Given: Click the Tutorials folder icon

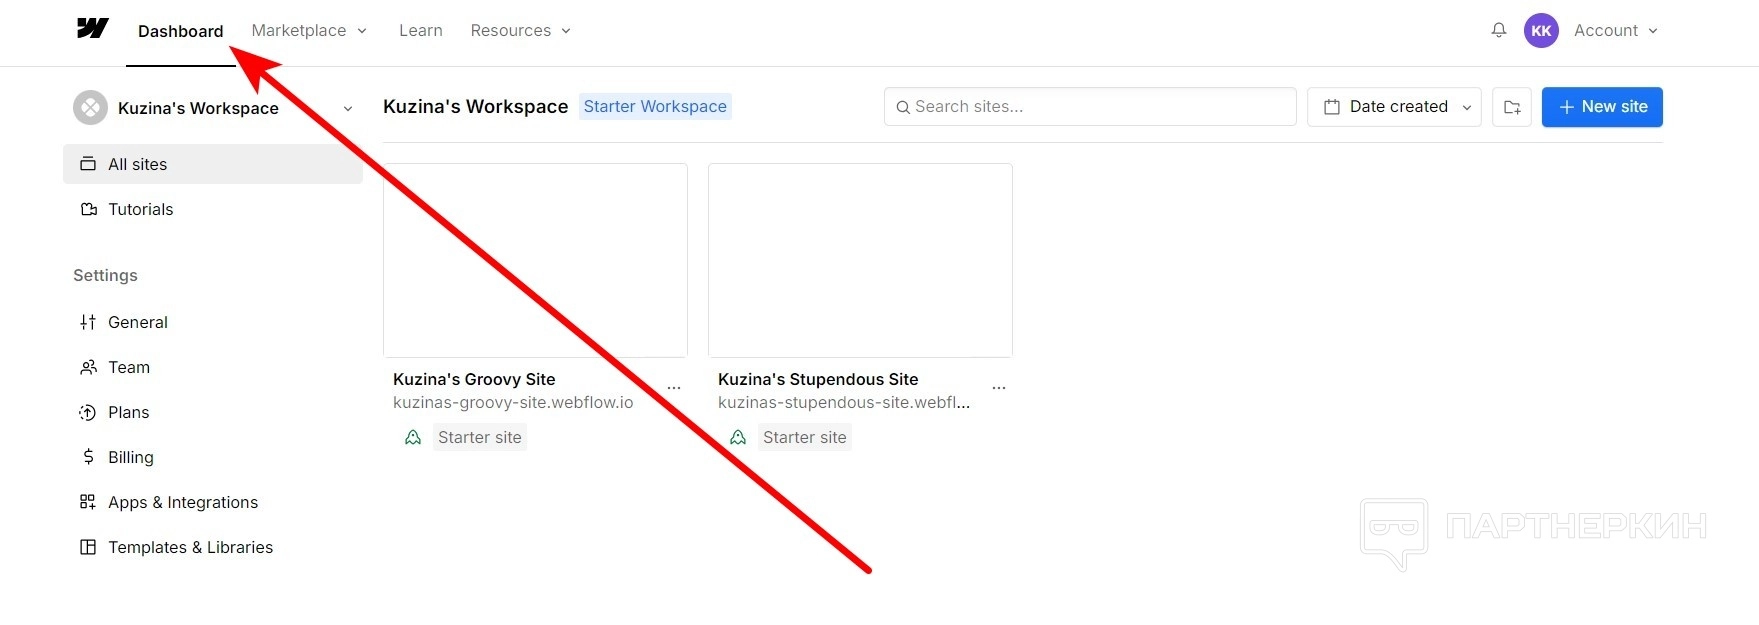Looking at the screenshot, I should point(88,209).
